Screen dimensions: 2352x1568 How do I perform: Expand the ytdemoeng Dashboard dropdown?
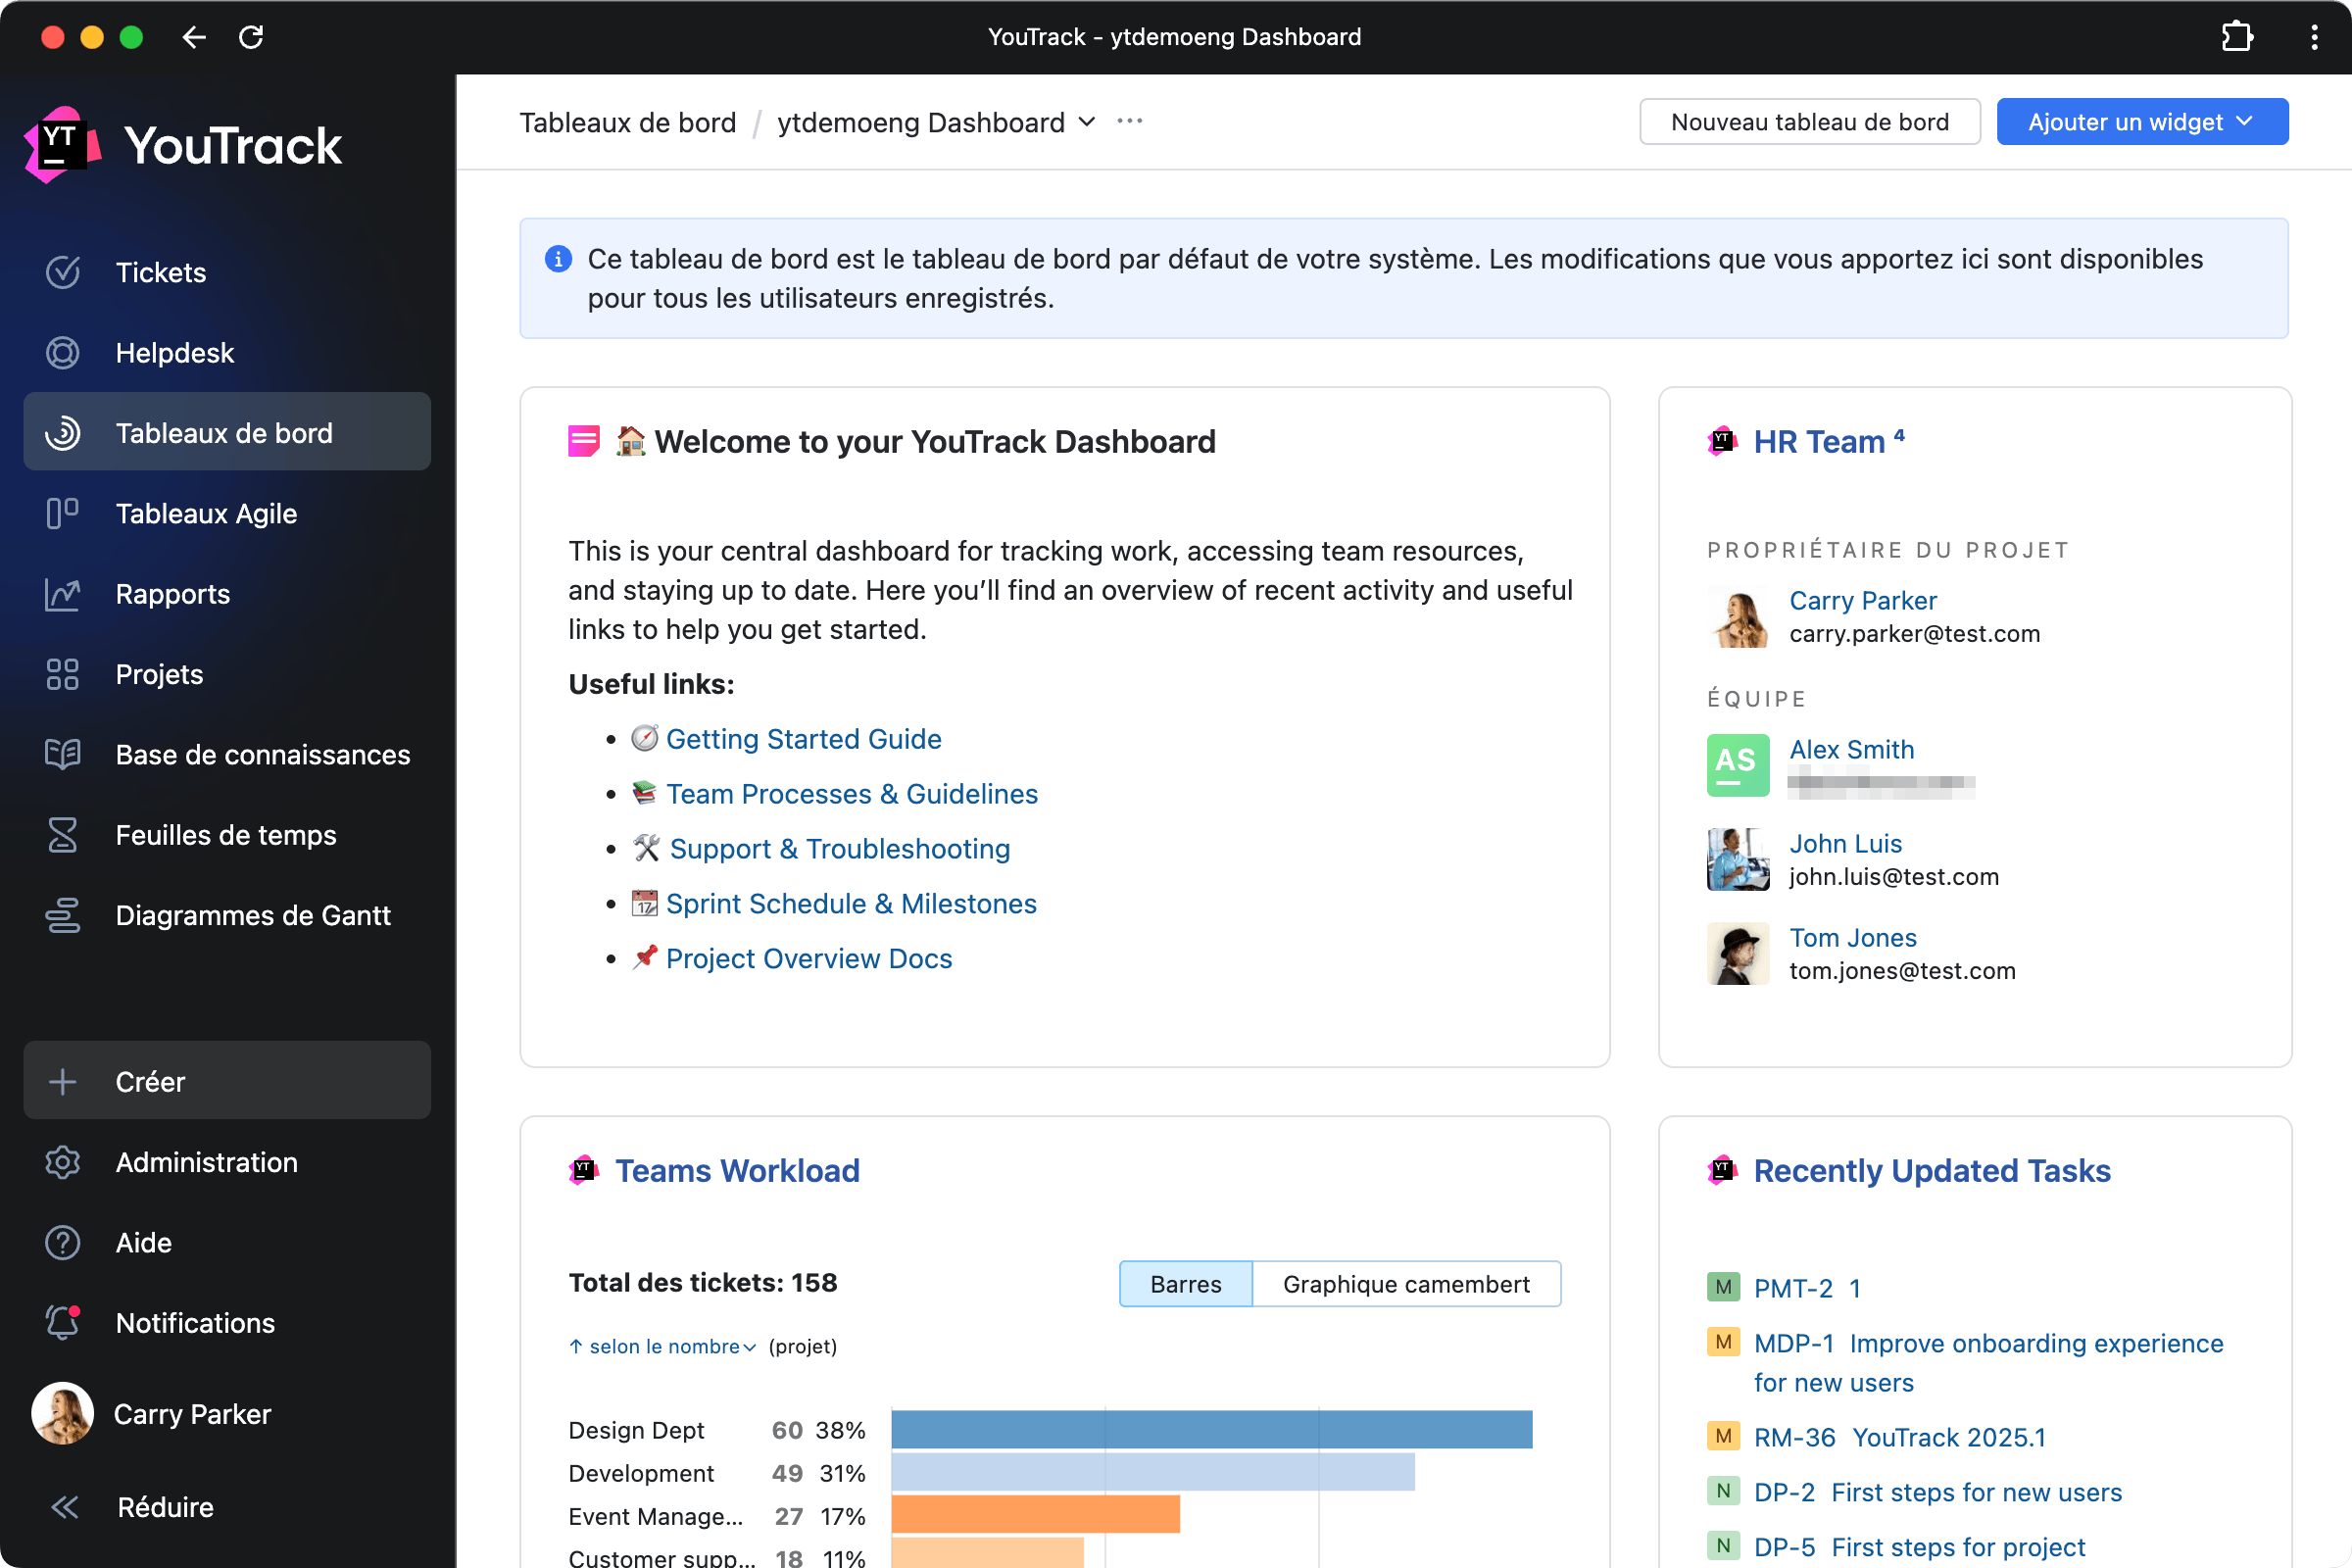coord(1087,122)
